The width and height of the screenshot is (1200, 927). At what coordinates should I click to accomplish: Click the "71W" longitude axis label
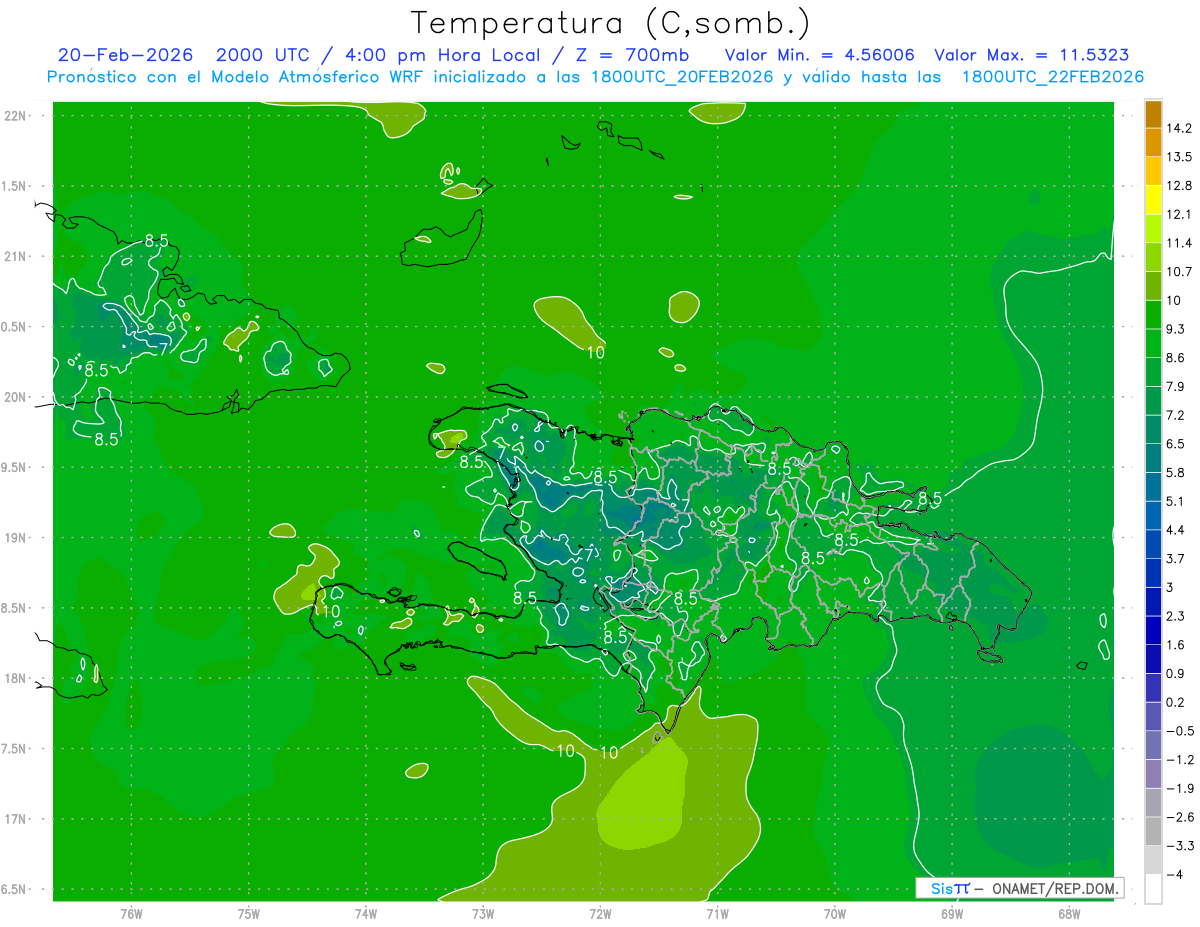[717, 914]
